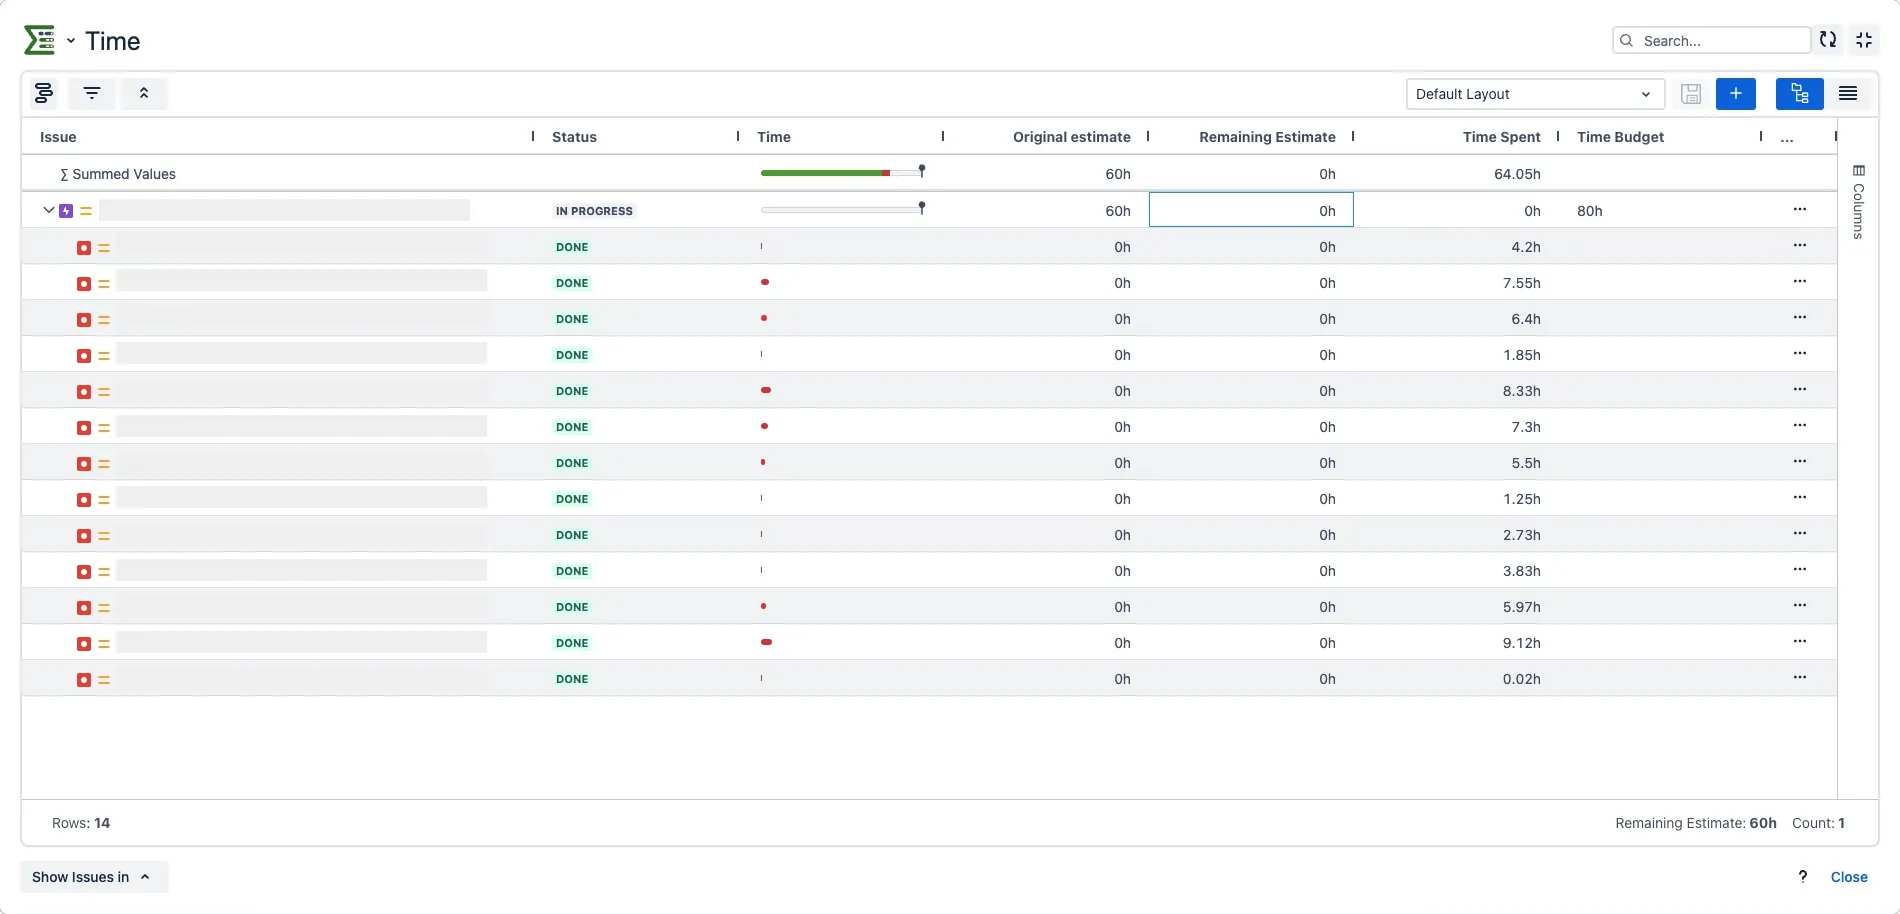Viewport: 1900px width, 914px height.
Task: Collapse the expanded IN PROGRESS parent issue
Action: (x=47, y=210)
